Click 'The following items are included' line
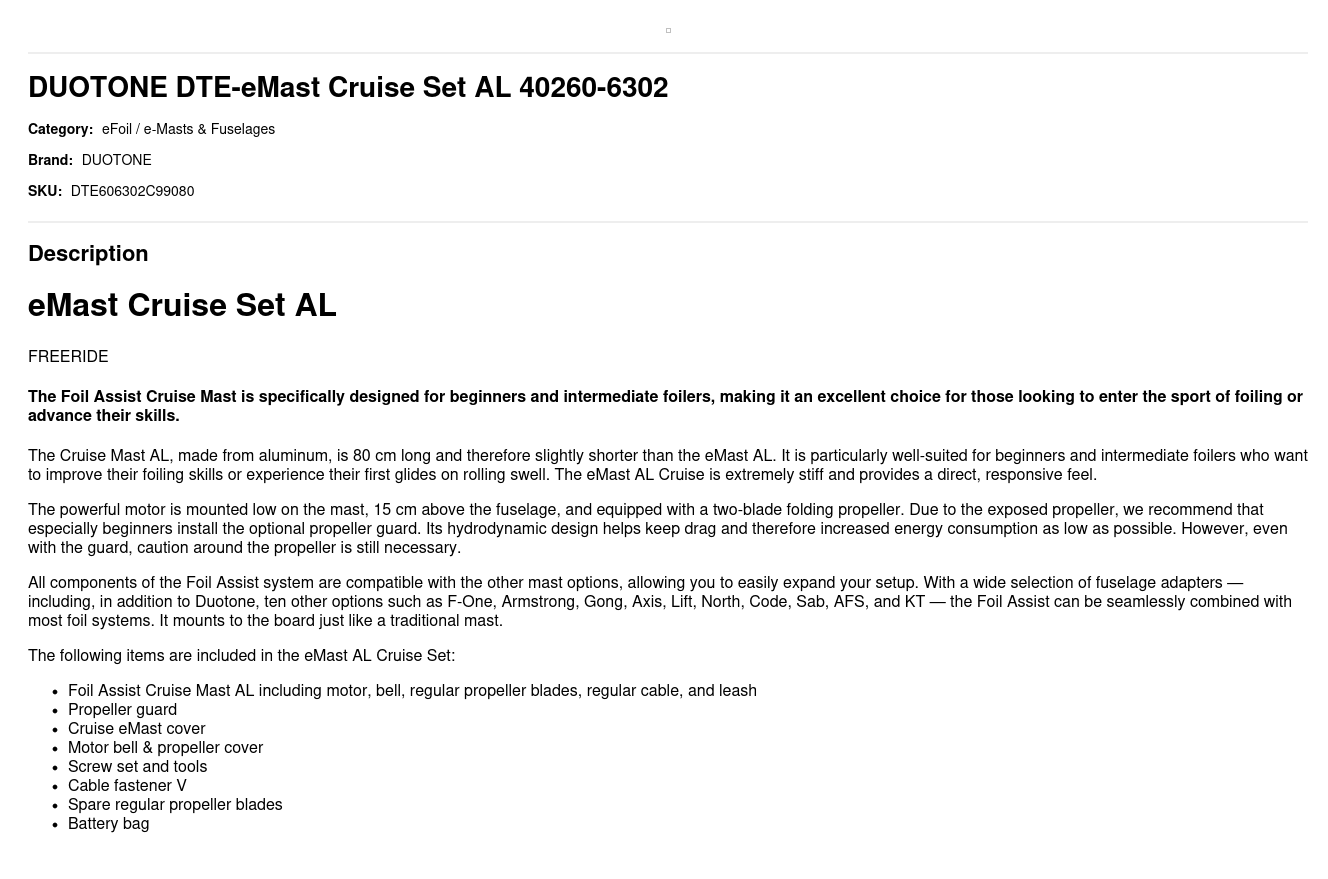This screenshot has width=1328, height=879. tap(241, 656)
